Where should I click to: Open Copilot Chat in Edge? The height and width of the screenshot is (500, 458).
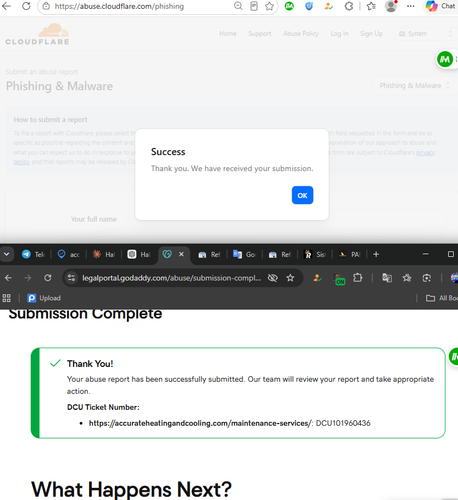pyautogui.click(x=441, y=6)
